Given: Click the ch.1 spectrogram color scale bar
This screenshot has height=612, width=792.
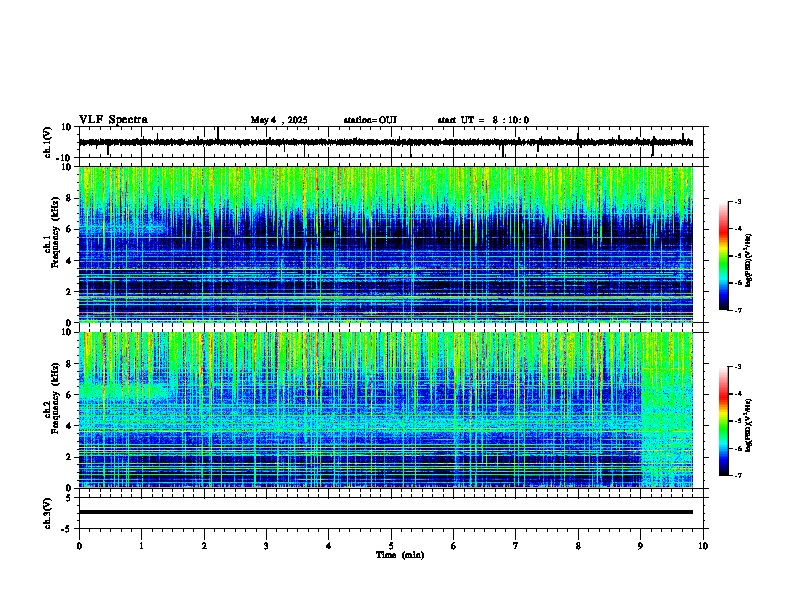Looking at the screenshot, I should point(724,256).
